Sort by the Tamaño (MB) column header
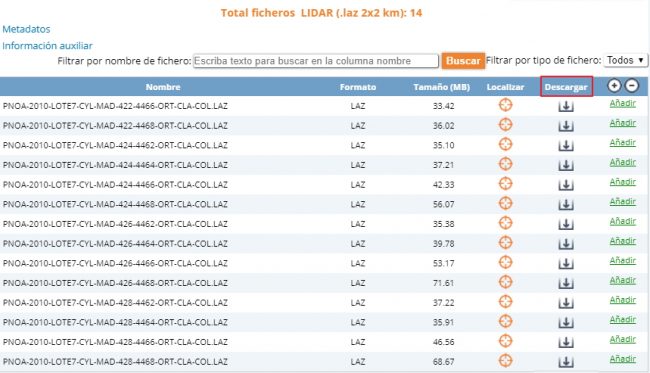 (441, 87)
